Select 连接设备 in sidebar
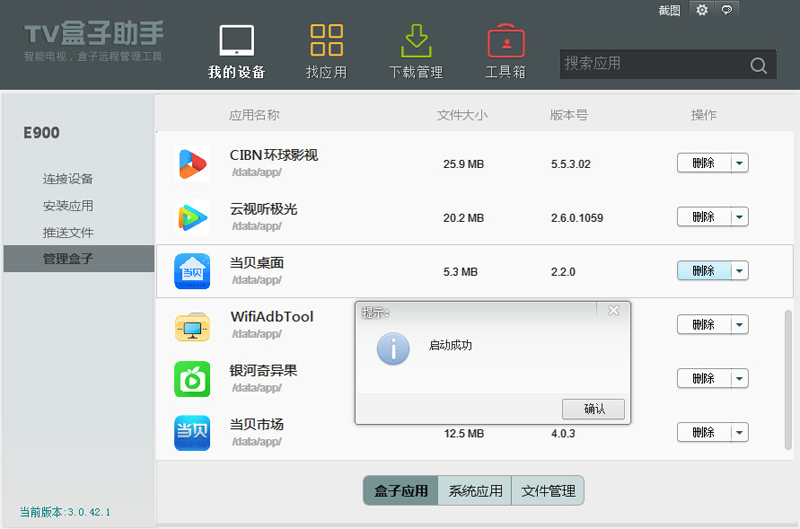The width and height of the screenshot is (800, 529). point(68,179)
